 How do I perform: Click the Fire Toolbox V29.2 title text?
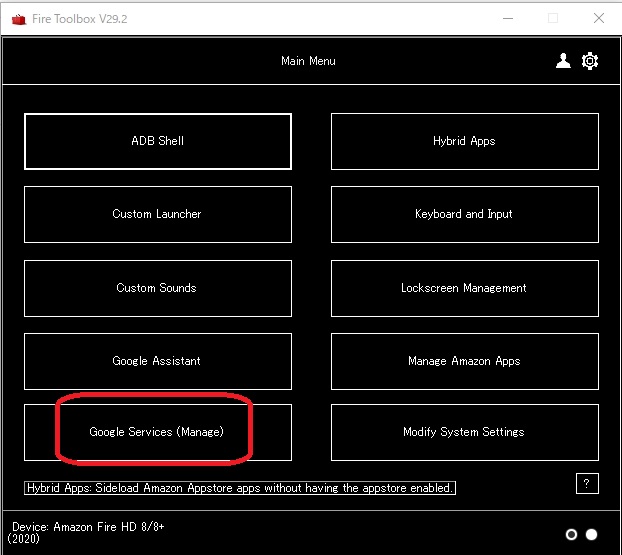click(x=80, y=19)
